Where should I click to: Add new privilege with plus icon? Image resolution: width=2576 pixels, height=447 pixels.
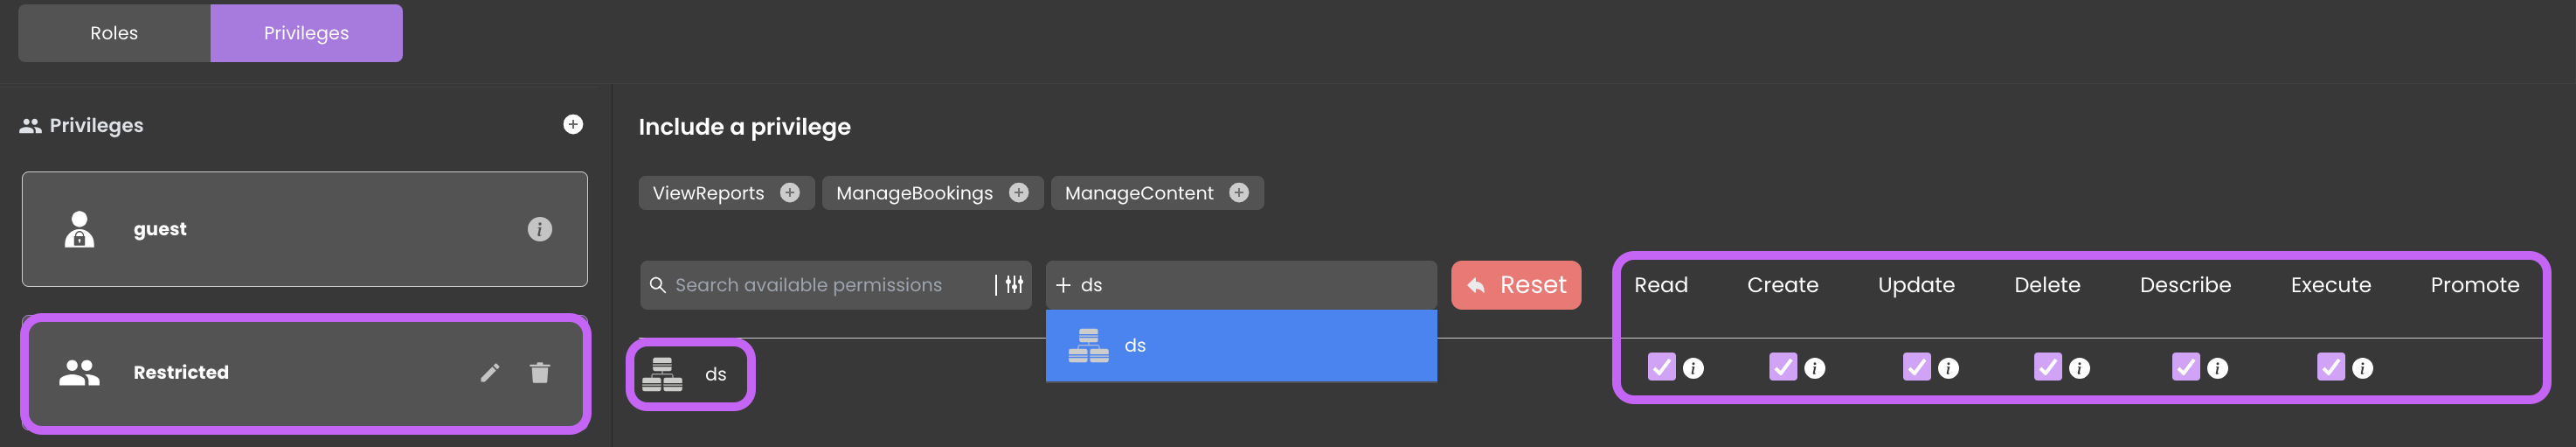pyautogui.click(x=573, y=124)
